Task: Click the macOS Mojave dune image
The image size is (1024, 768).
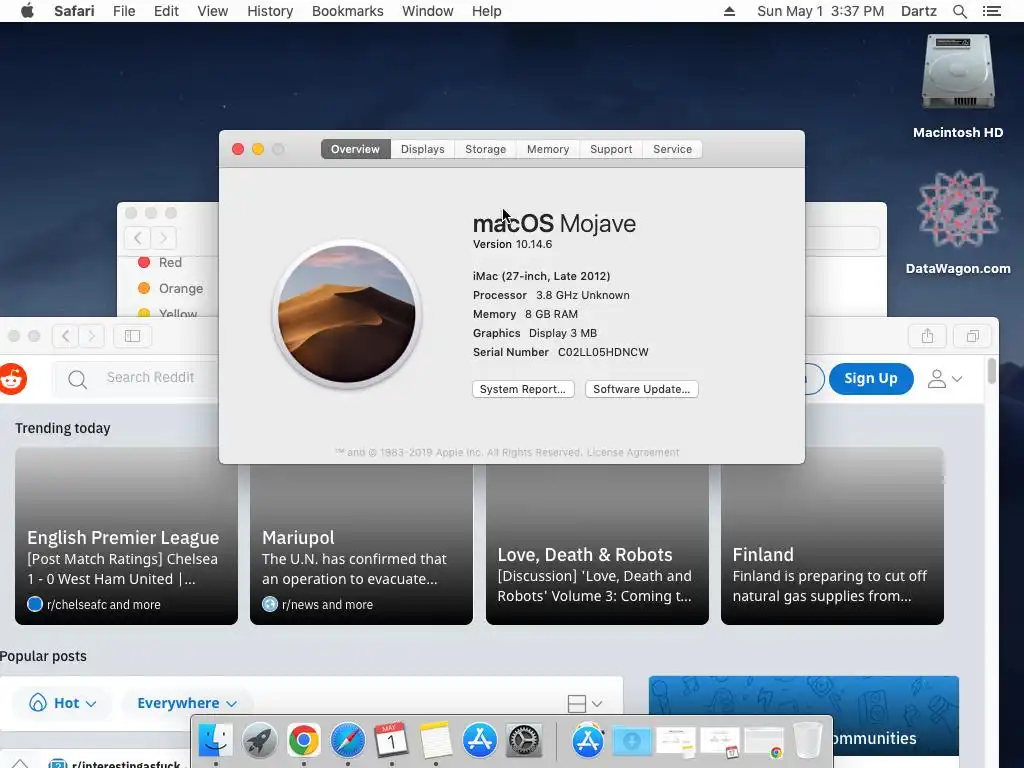Action: tap(346, 315)
